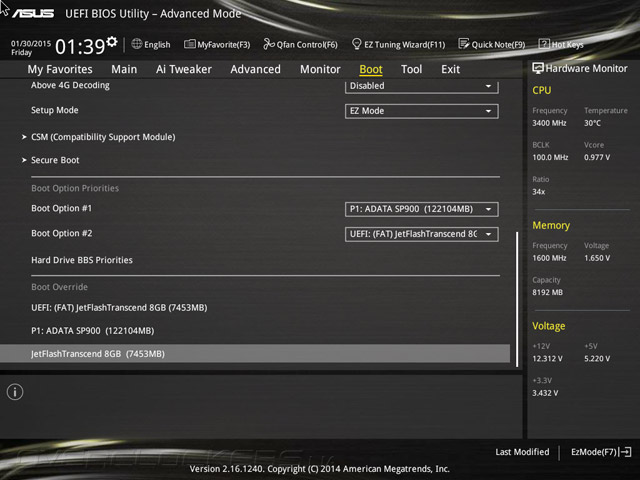Switch to the Exit tab
The height and width of the screenshot is (480, 640).
tap(451, 69)
